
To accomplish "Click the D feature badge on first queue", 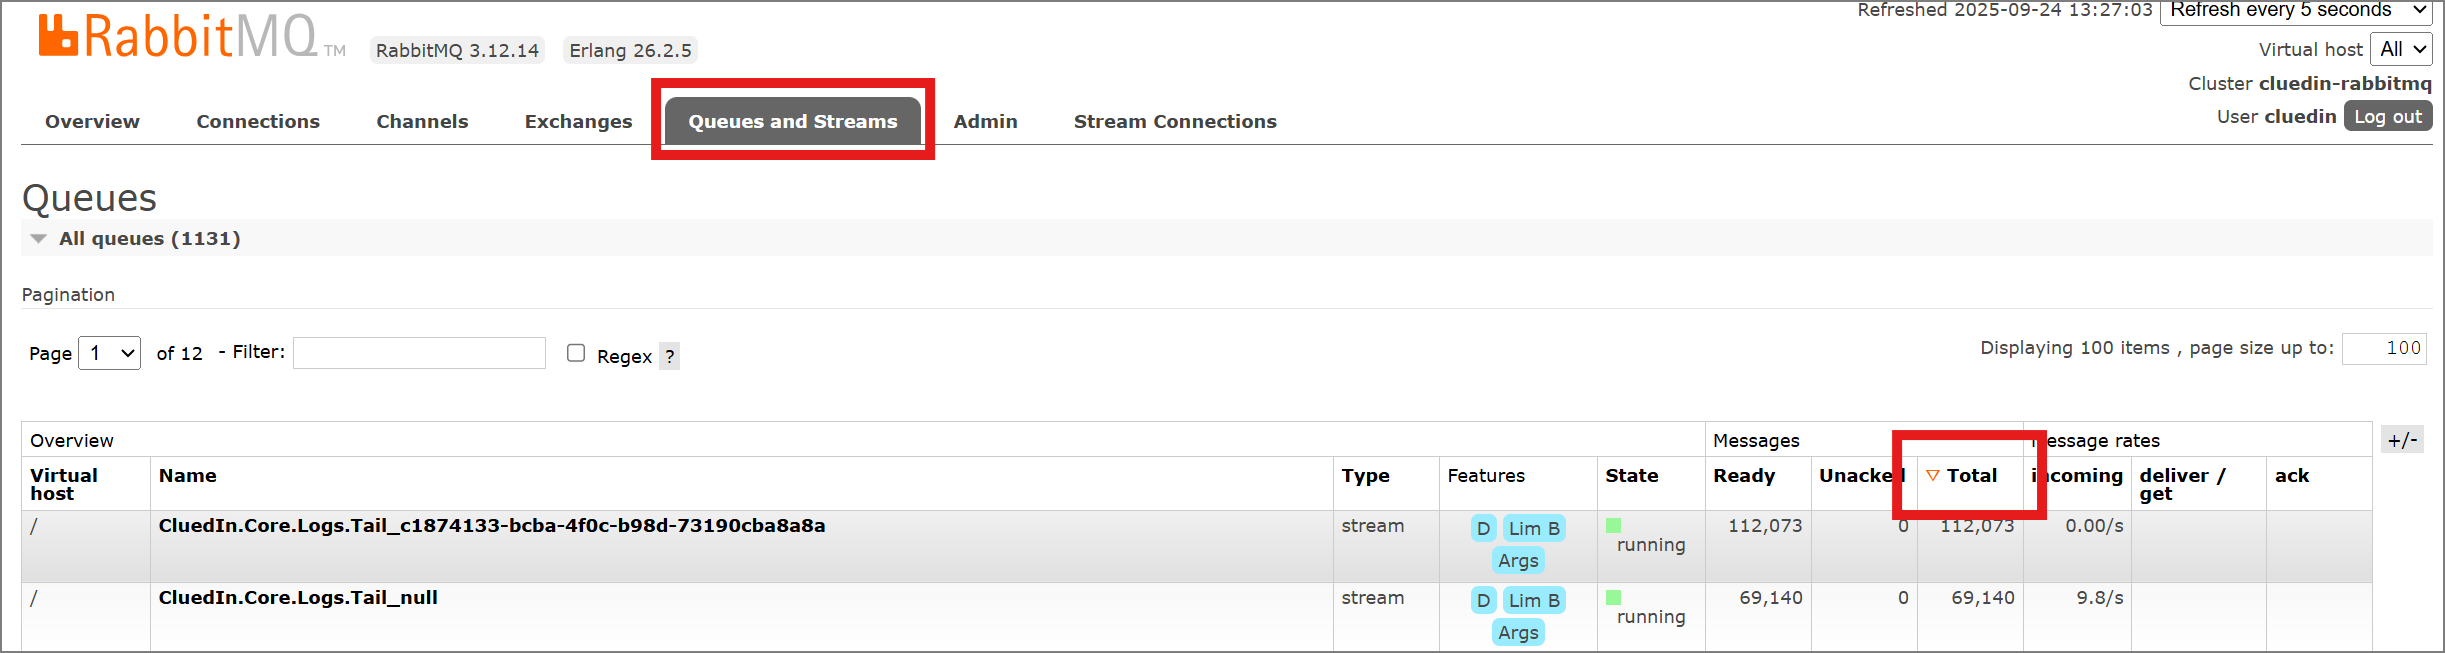I will [x=1483, y=528].
